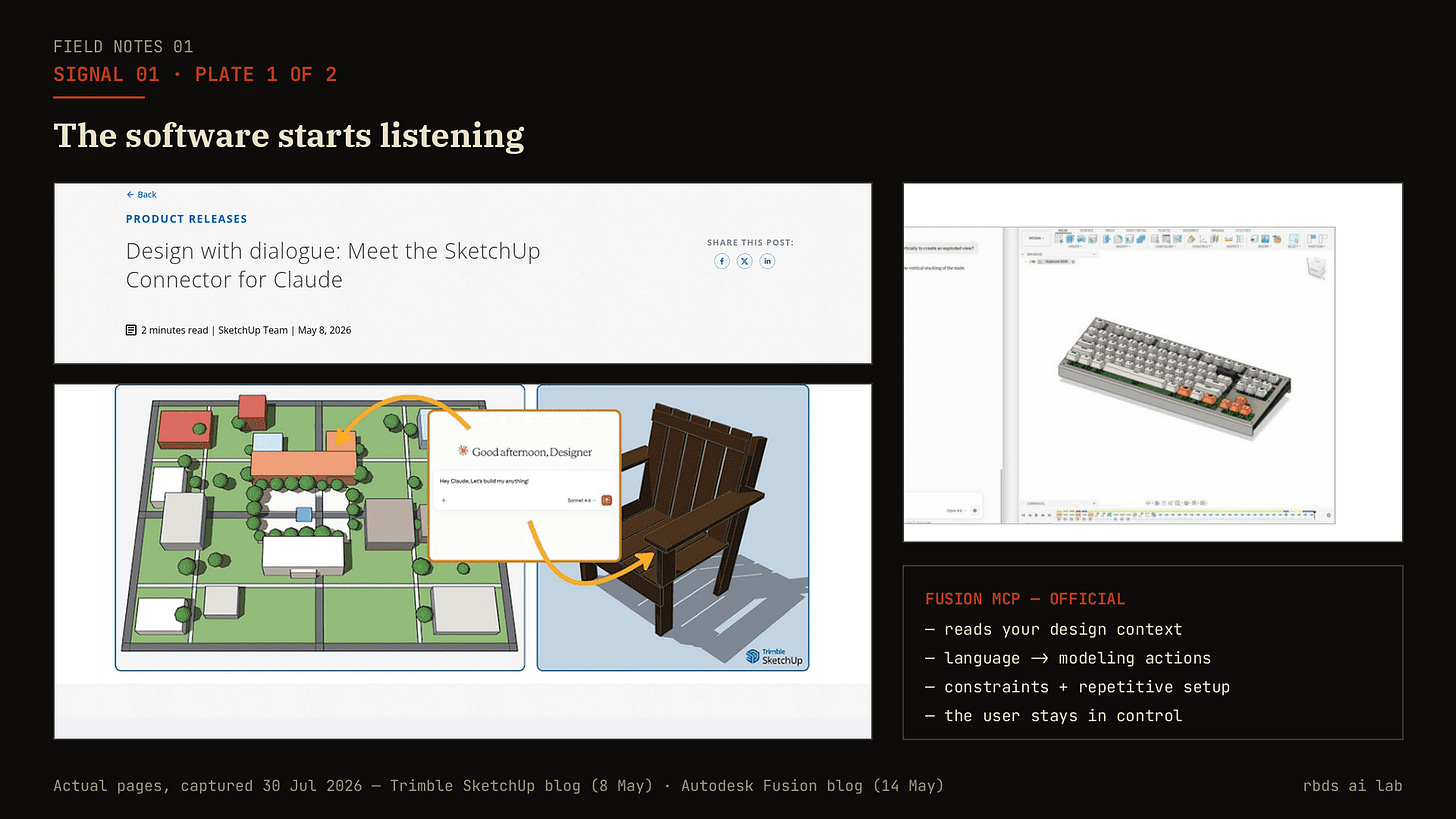Click the round send button in Fusion chat panel
1456x819 pixels.
tap(975, 510)
